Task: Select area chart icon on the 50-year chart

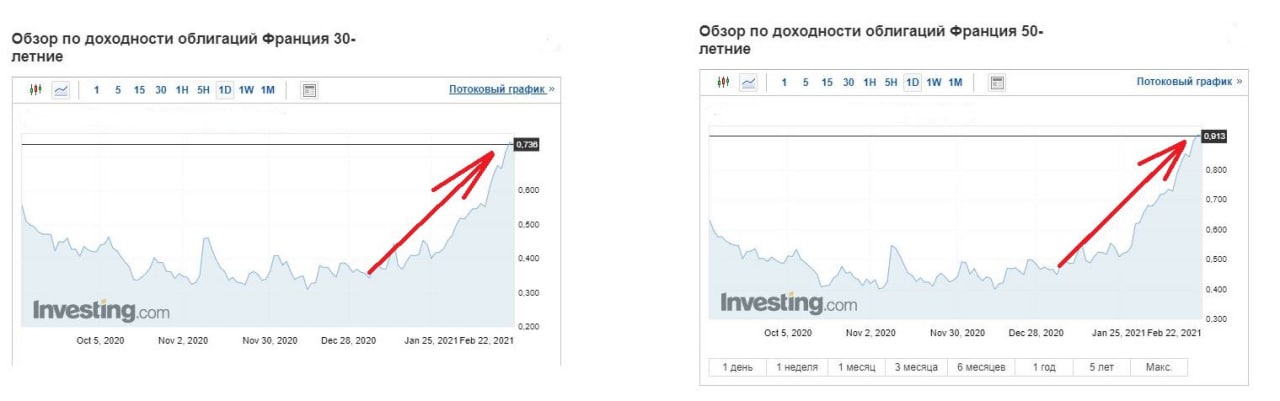Action: [749, 82]
